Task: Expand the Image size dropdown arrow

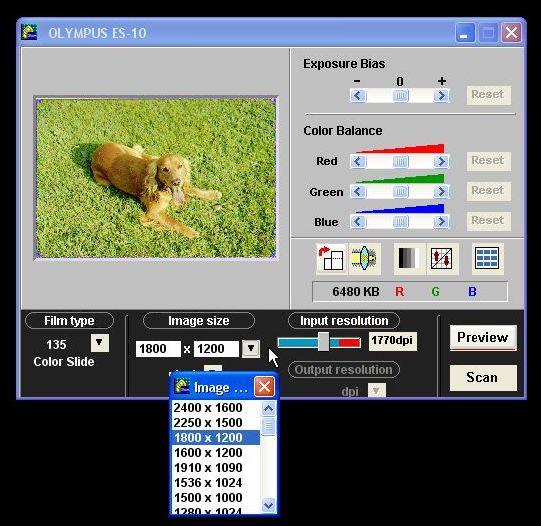Action: 251,348
